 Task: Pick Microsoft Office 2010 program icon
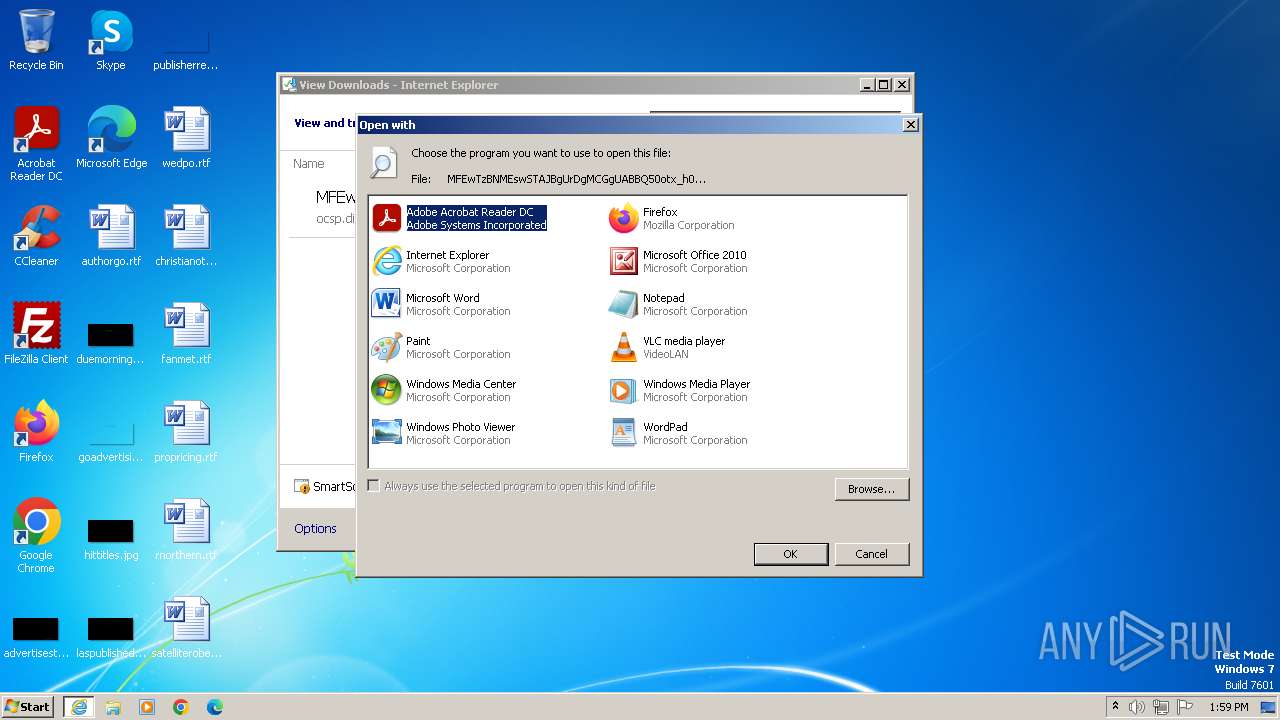tap(623, 261)
